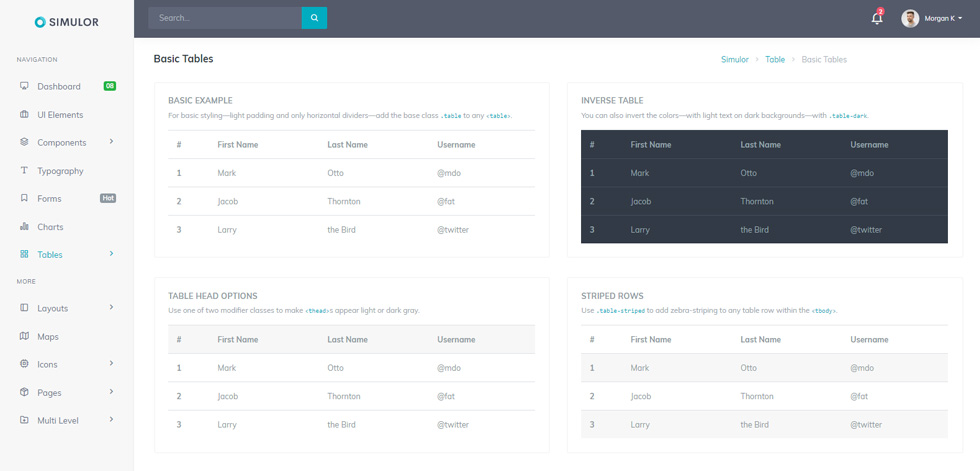Expand the Tables submenu chevron
The width and height of the screenshot is (980, 471).
coord(111,254)
